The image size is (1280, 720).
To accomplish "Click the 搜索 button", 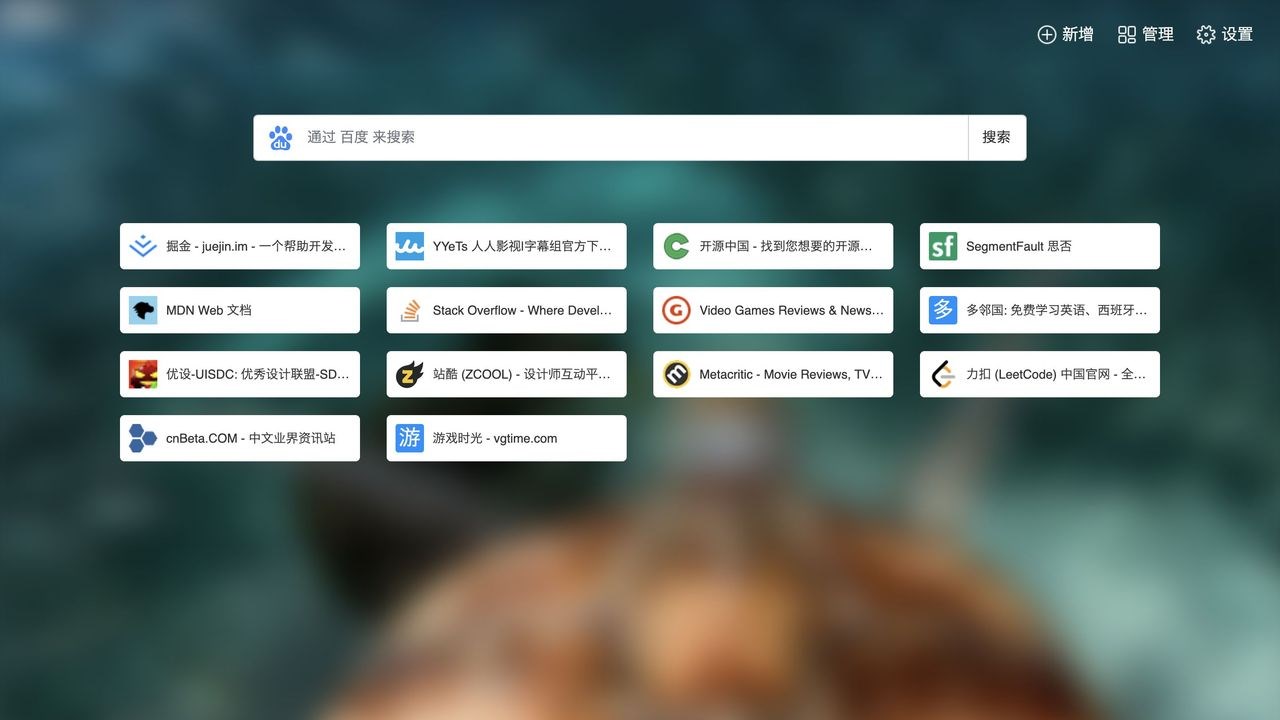I will tap(997, 138).
